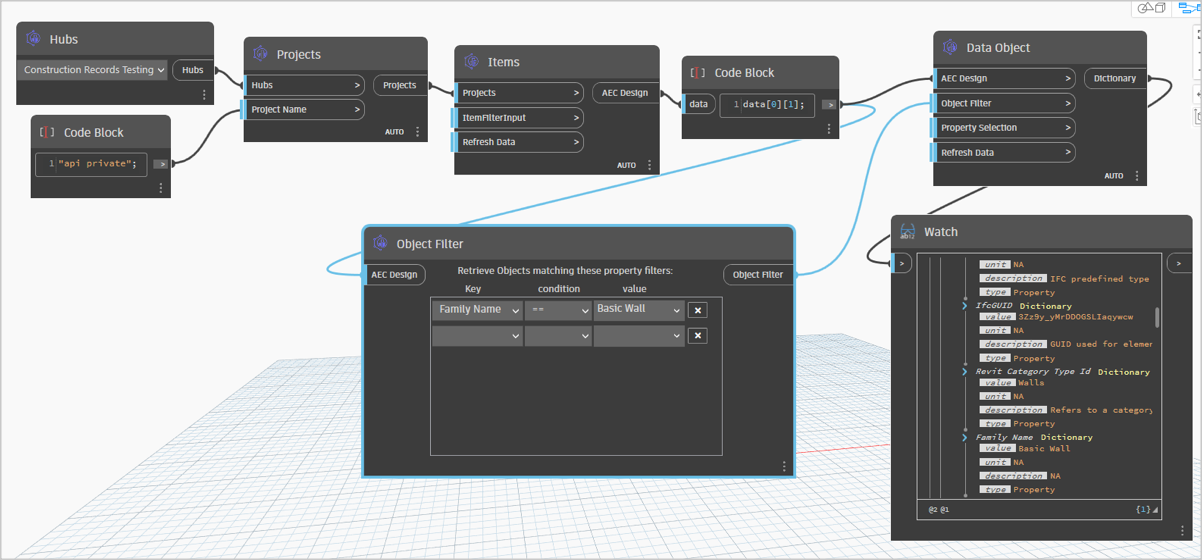Click the ItemFilterInput port
Image resolution: width=1202 pixels, height=560 pixels.
[x=519, y=117]
